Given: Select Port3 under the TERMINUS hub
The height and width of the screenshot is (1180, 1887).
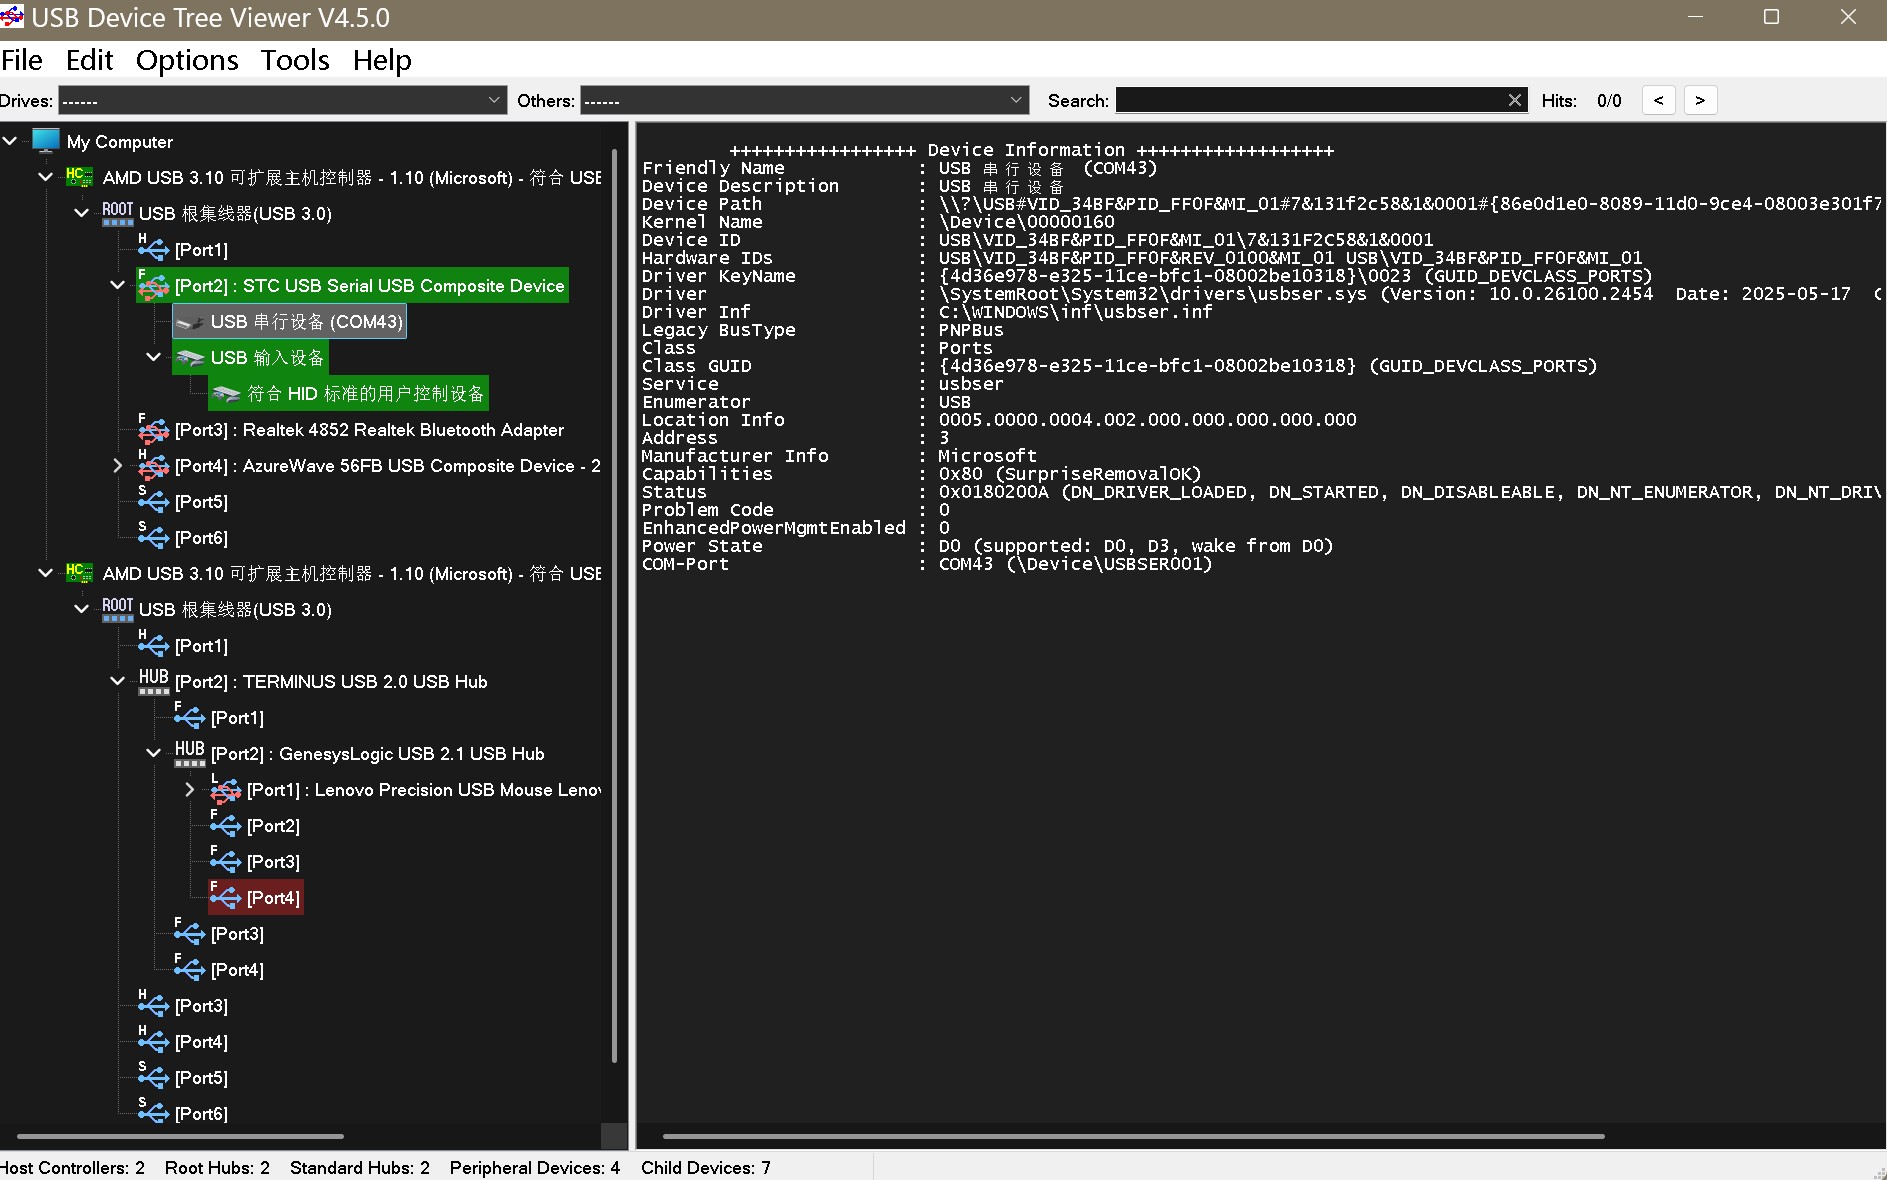Looking at the screenshot, I should [237, 934].
